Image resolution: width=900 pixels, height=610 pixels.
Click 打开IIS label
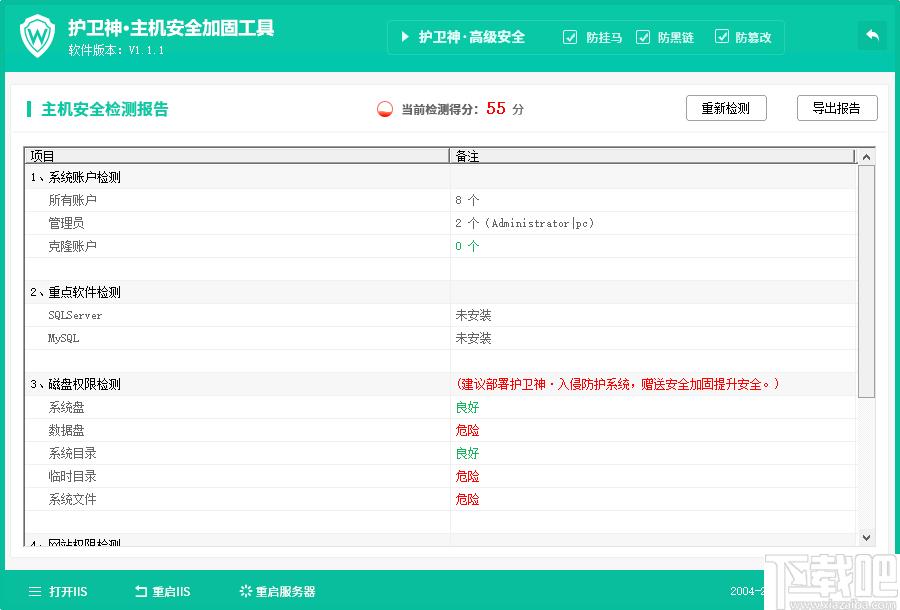coord(68,592)
